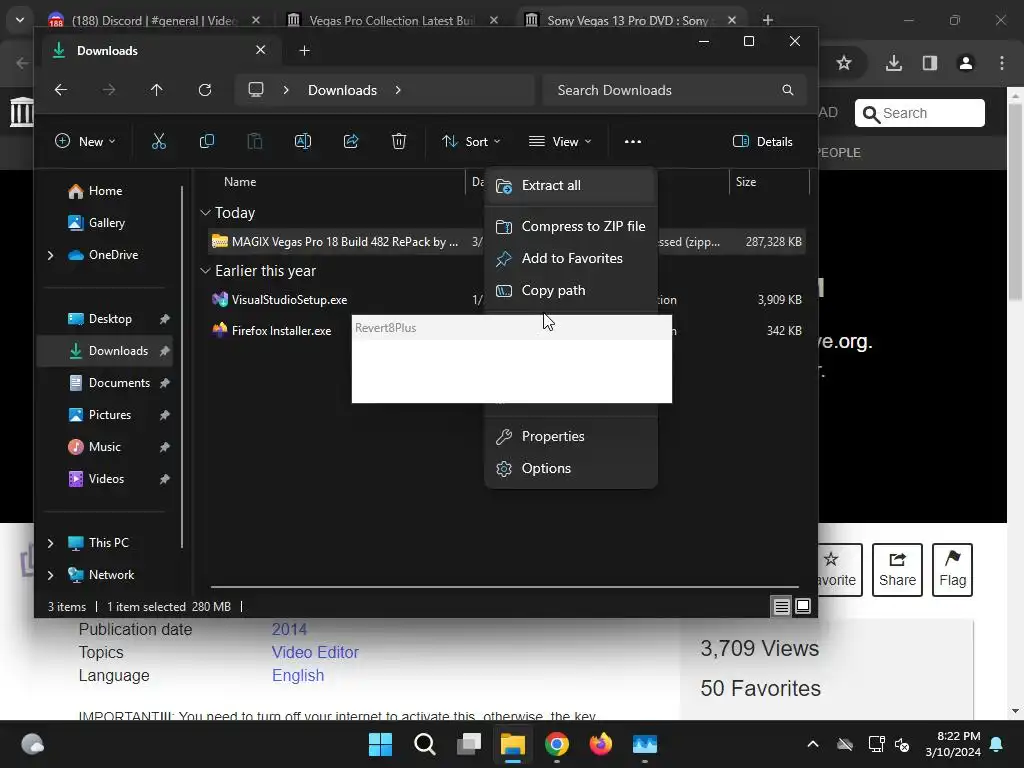Open Options from the menu
Screen dimensions: 1024x768
tap(571, 468)
